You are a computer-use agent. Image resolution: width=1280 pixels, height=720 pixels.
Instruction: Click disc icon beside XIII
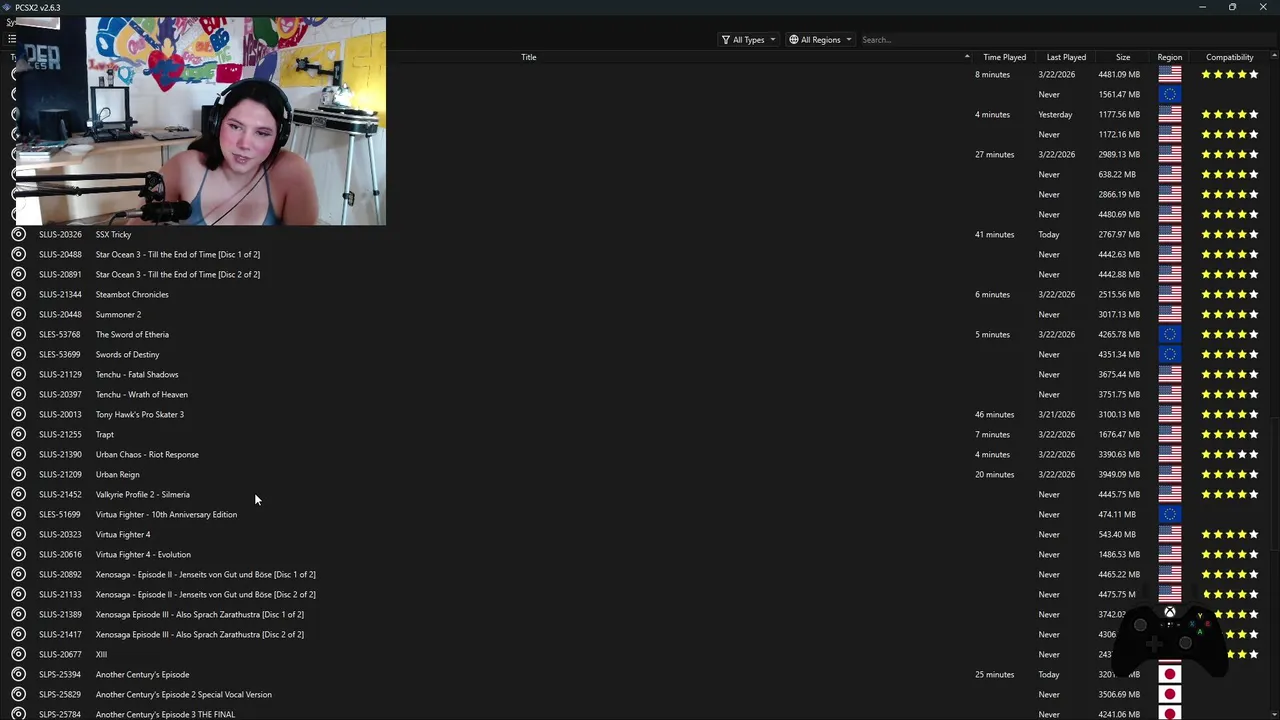[18, 654]
